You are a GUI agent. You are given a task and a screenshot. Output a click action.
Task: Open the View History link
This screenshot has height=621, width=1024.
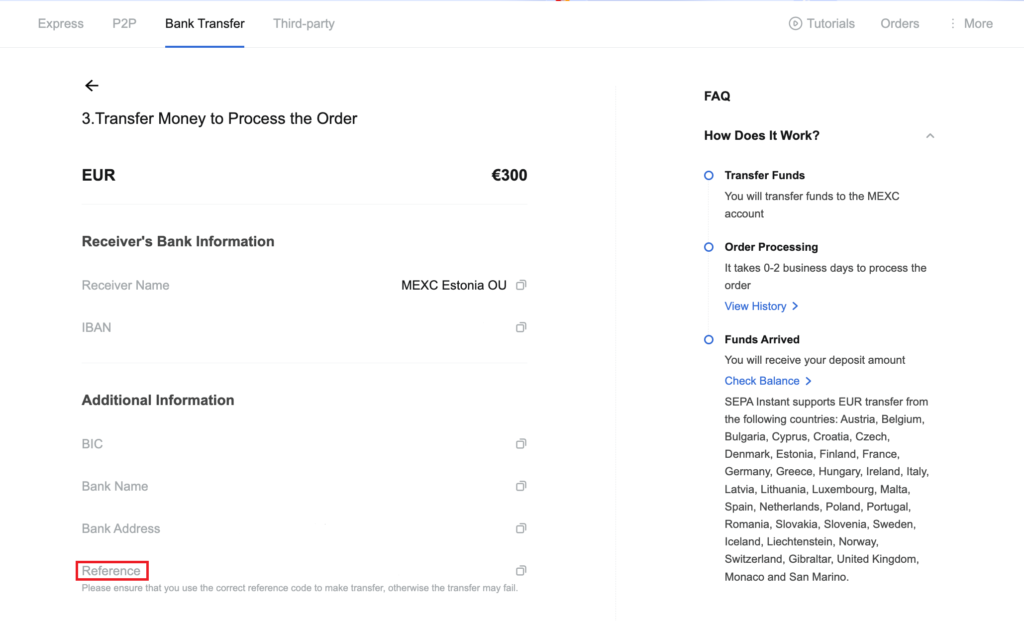coord(755,306)
